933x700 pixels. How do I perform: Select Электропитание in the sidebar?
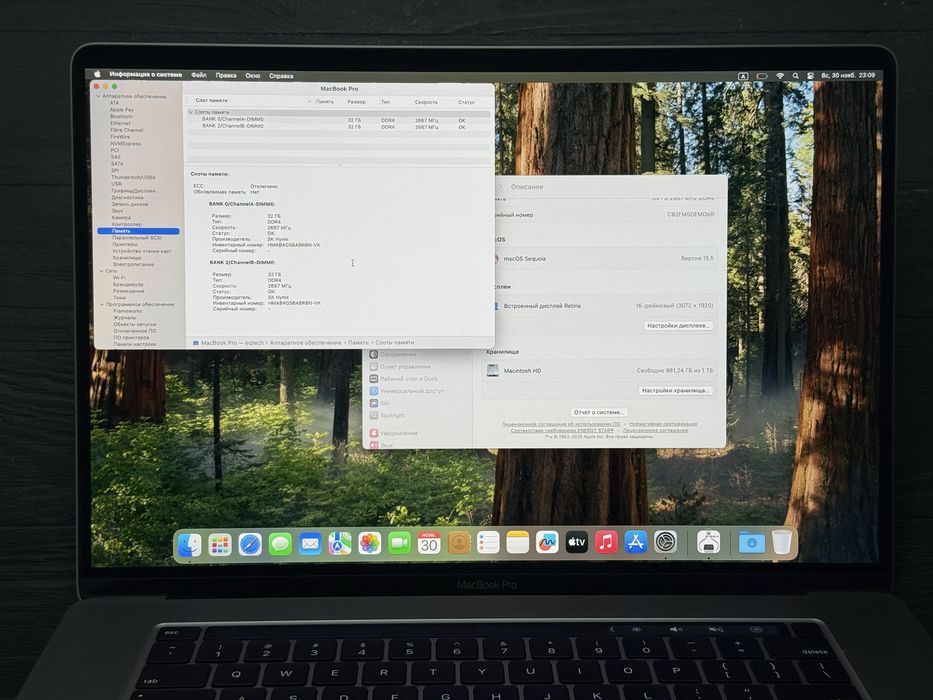click(x=133, y=264)
